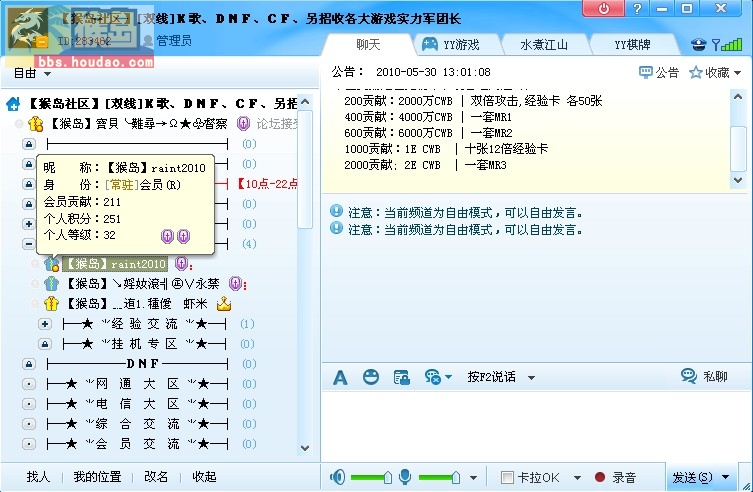The image size is (753, 492).
Task: Expand the 网通大区 channel node
Action: 29,384
